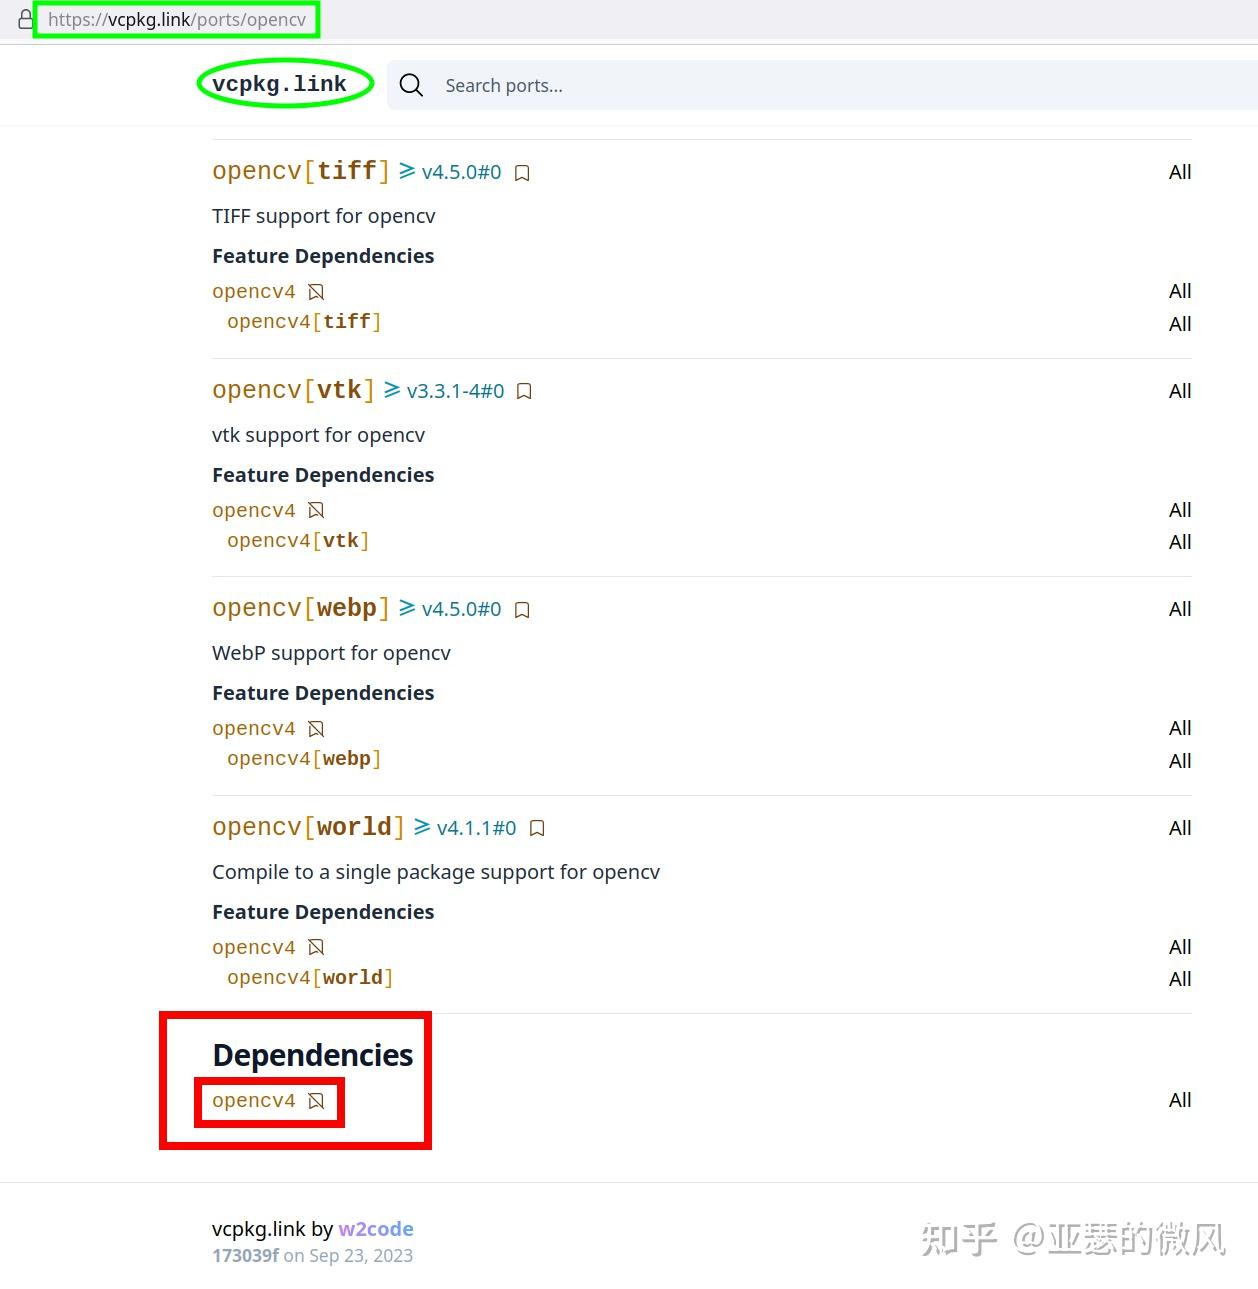
Task: Open the opencv[vtk] feature page
Action: pos(291,389)
